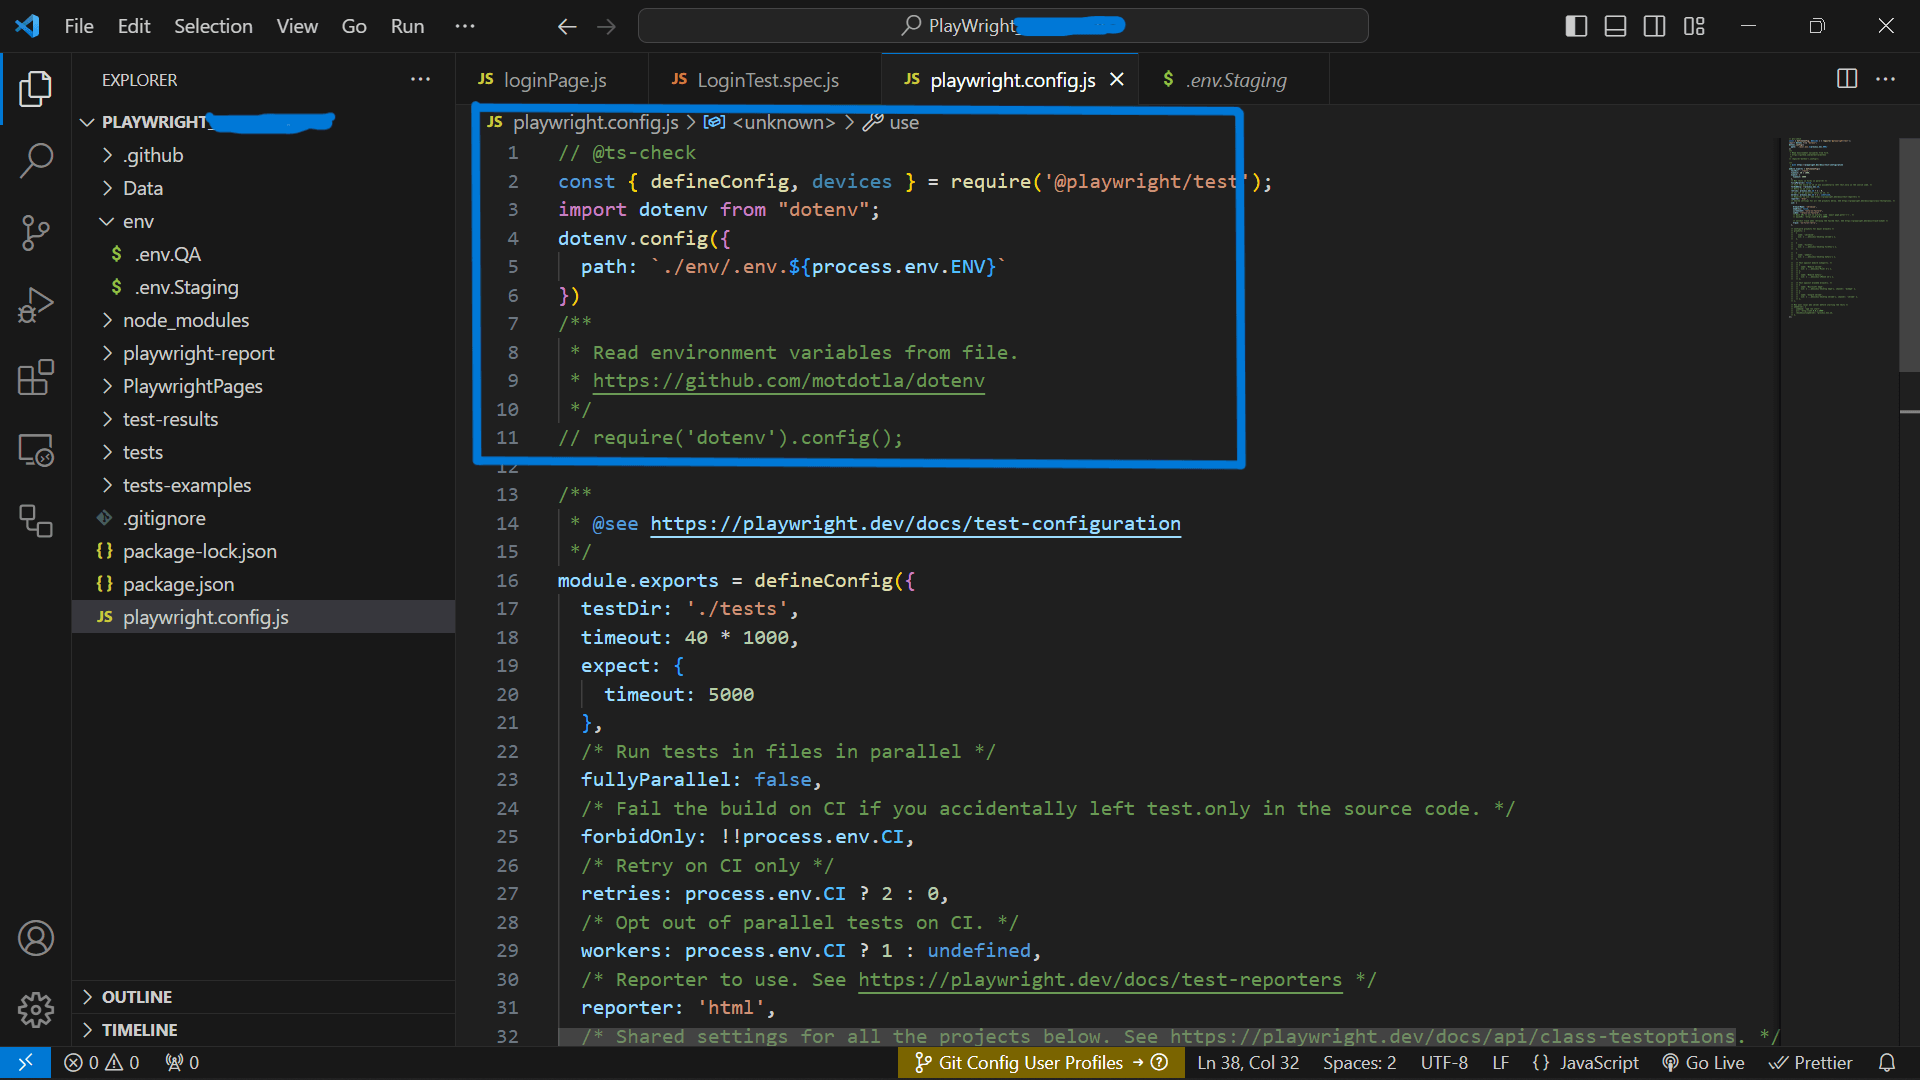Click the command center search box
This screenshot has height=1080, width=1920.
tap(1003, 26)
